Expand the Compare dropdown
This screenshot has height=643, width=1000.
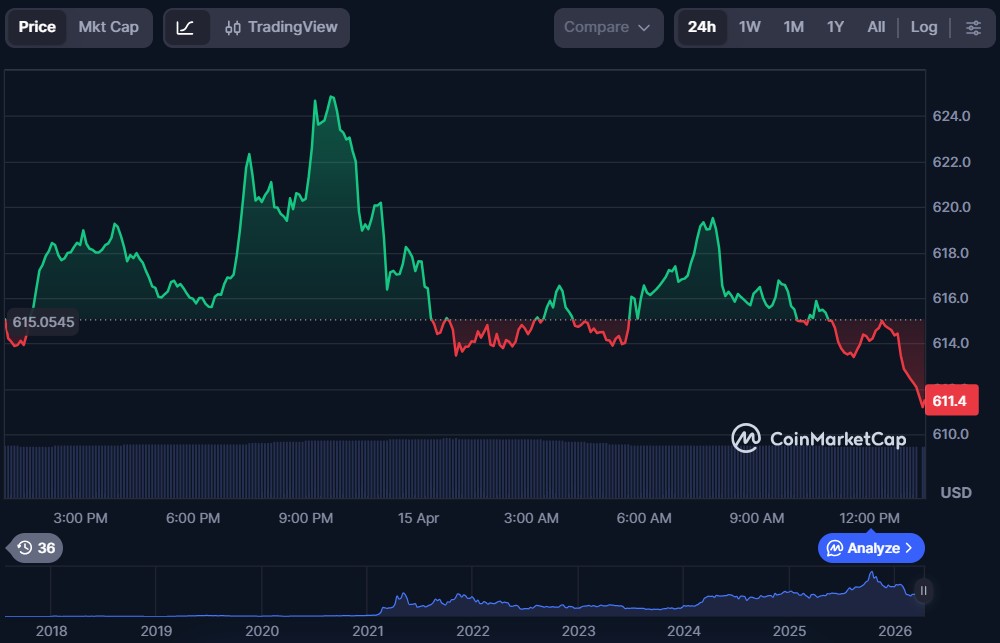[608, 27]
